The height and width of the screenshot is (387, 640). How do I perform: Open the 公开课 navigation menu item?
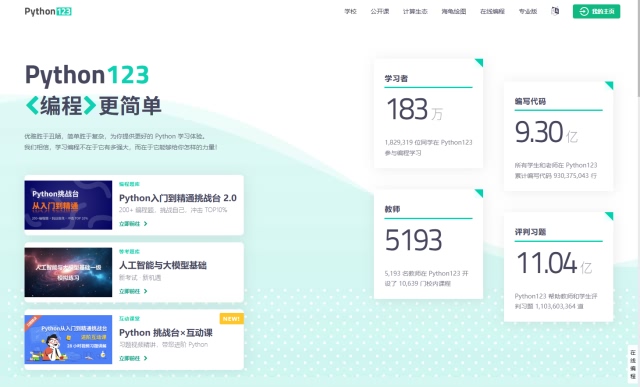(380, 11)
